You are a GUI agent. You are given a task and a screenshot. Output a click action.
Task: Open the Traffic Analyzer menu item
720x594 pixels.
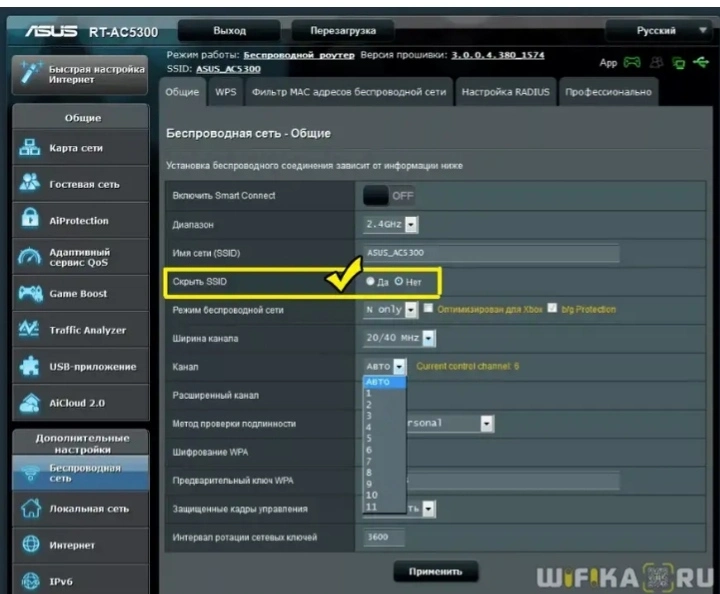click(81, 330)
